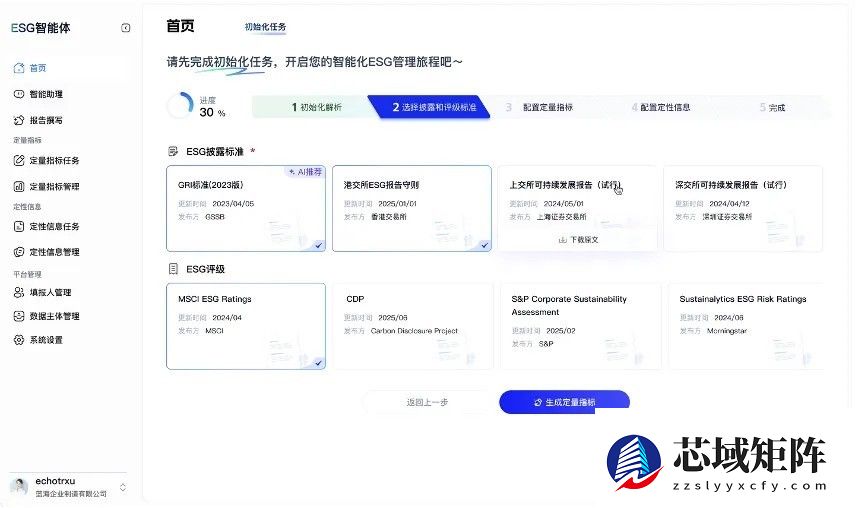Click publisher text 深圳证券交易所
Image resolution: width=856 pixels, height=508 pixels.
click(727, 217)
